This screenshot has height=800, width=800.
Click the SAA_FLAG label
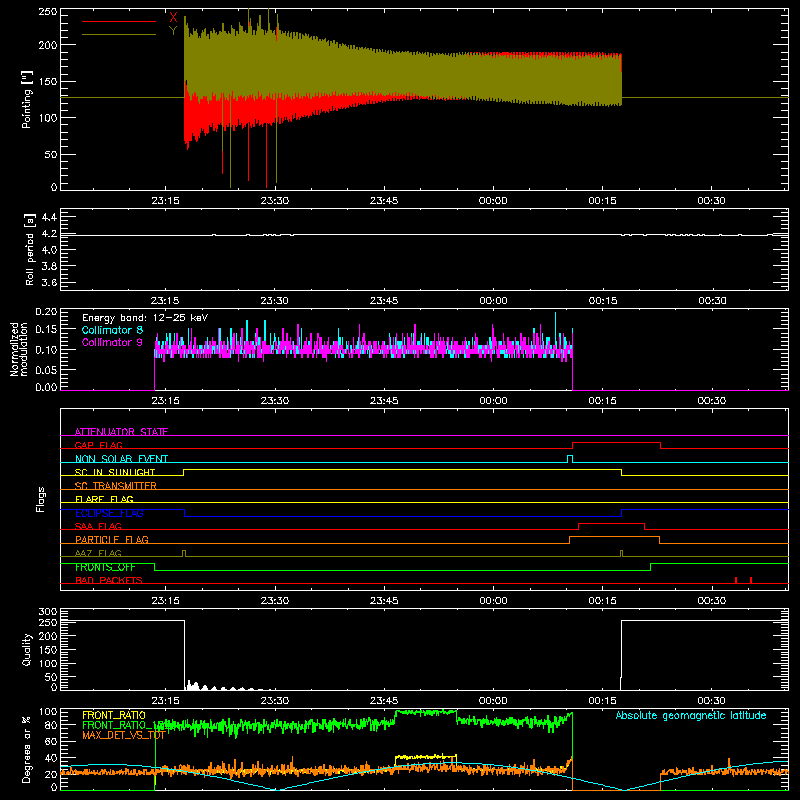point(98,526)
